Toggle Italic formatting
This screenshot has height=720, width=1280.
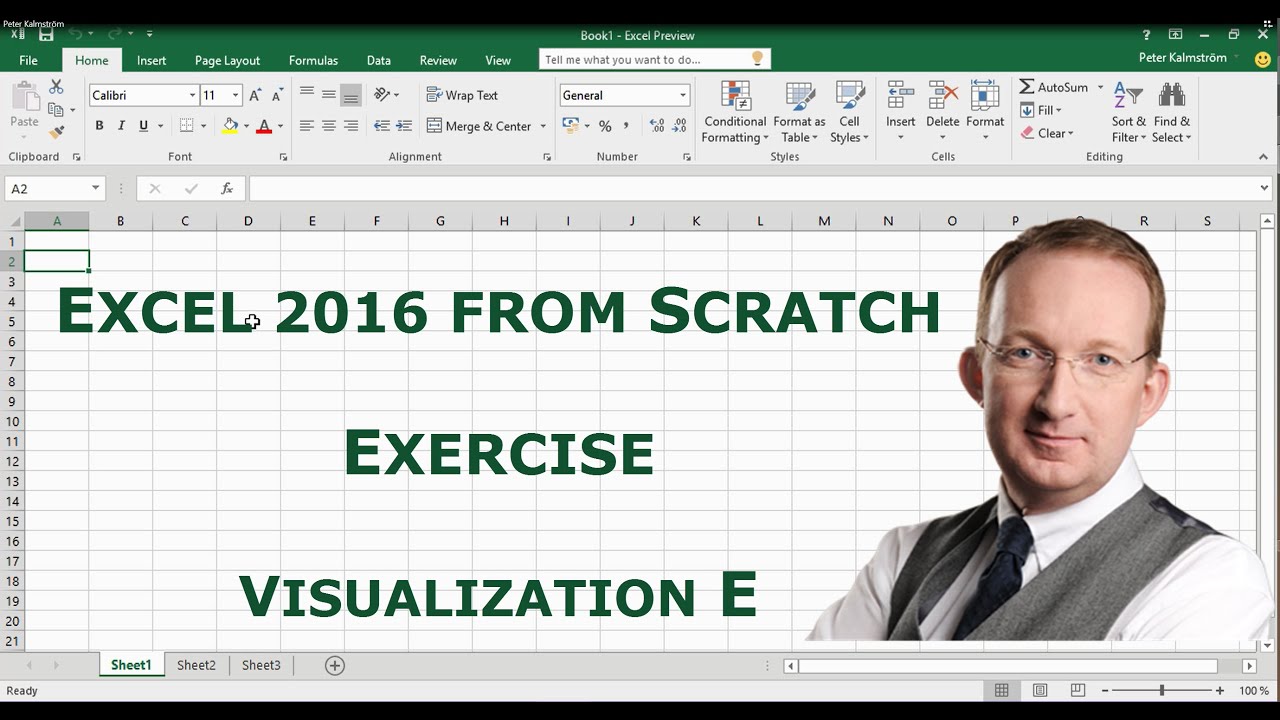coord(121,126)
